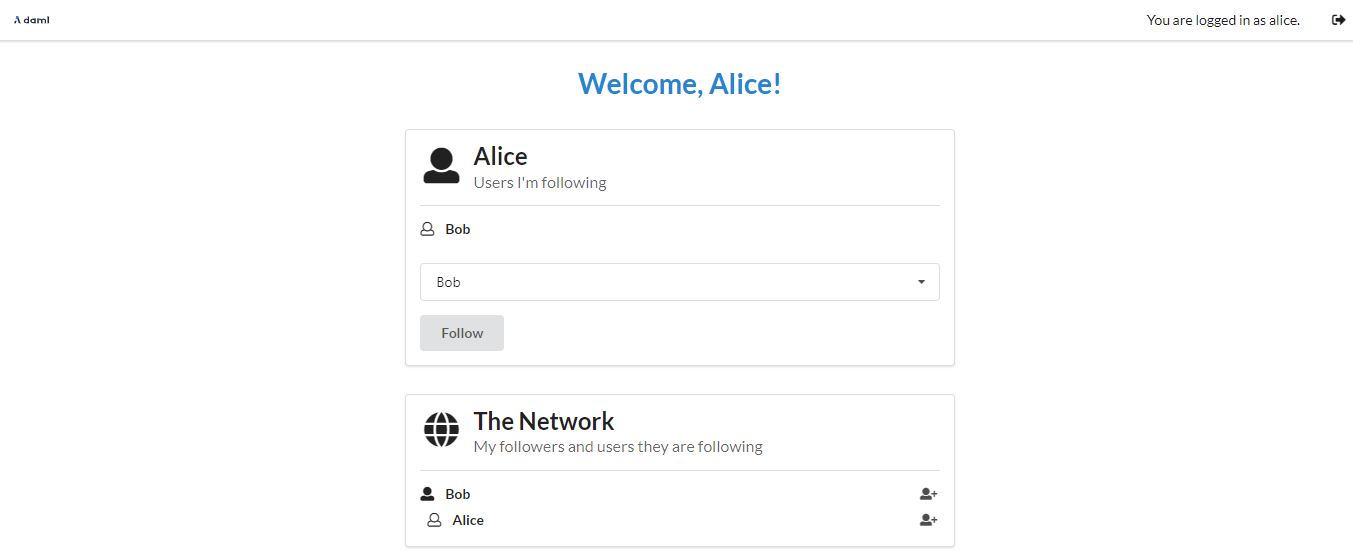Expand the dropdown using its caret arrow
The height and width of the screenshot is (553, 1353).
(x=921, y=282)
